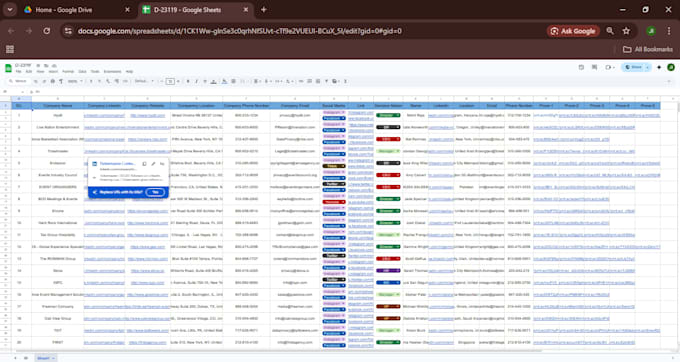This screenshot has width=680, height=362.
Task: Open the Hyatt company website link
Action: (147, 115)
